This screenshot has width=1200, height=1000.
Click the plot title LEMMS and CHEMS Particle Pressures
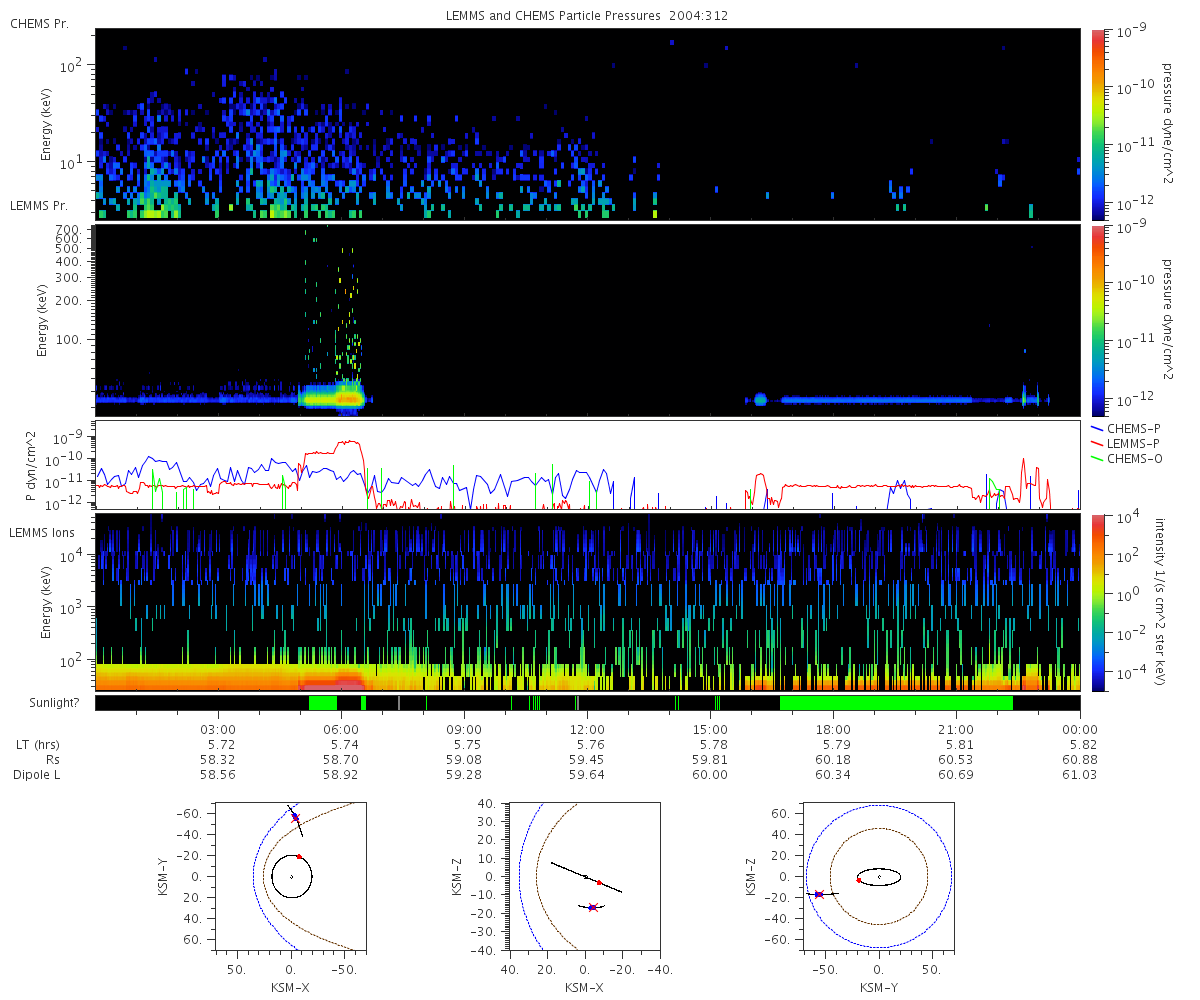(597, 17)
